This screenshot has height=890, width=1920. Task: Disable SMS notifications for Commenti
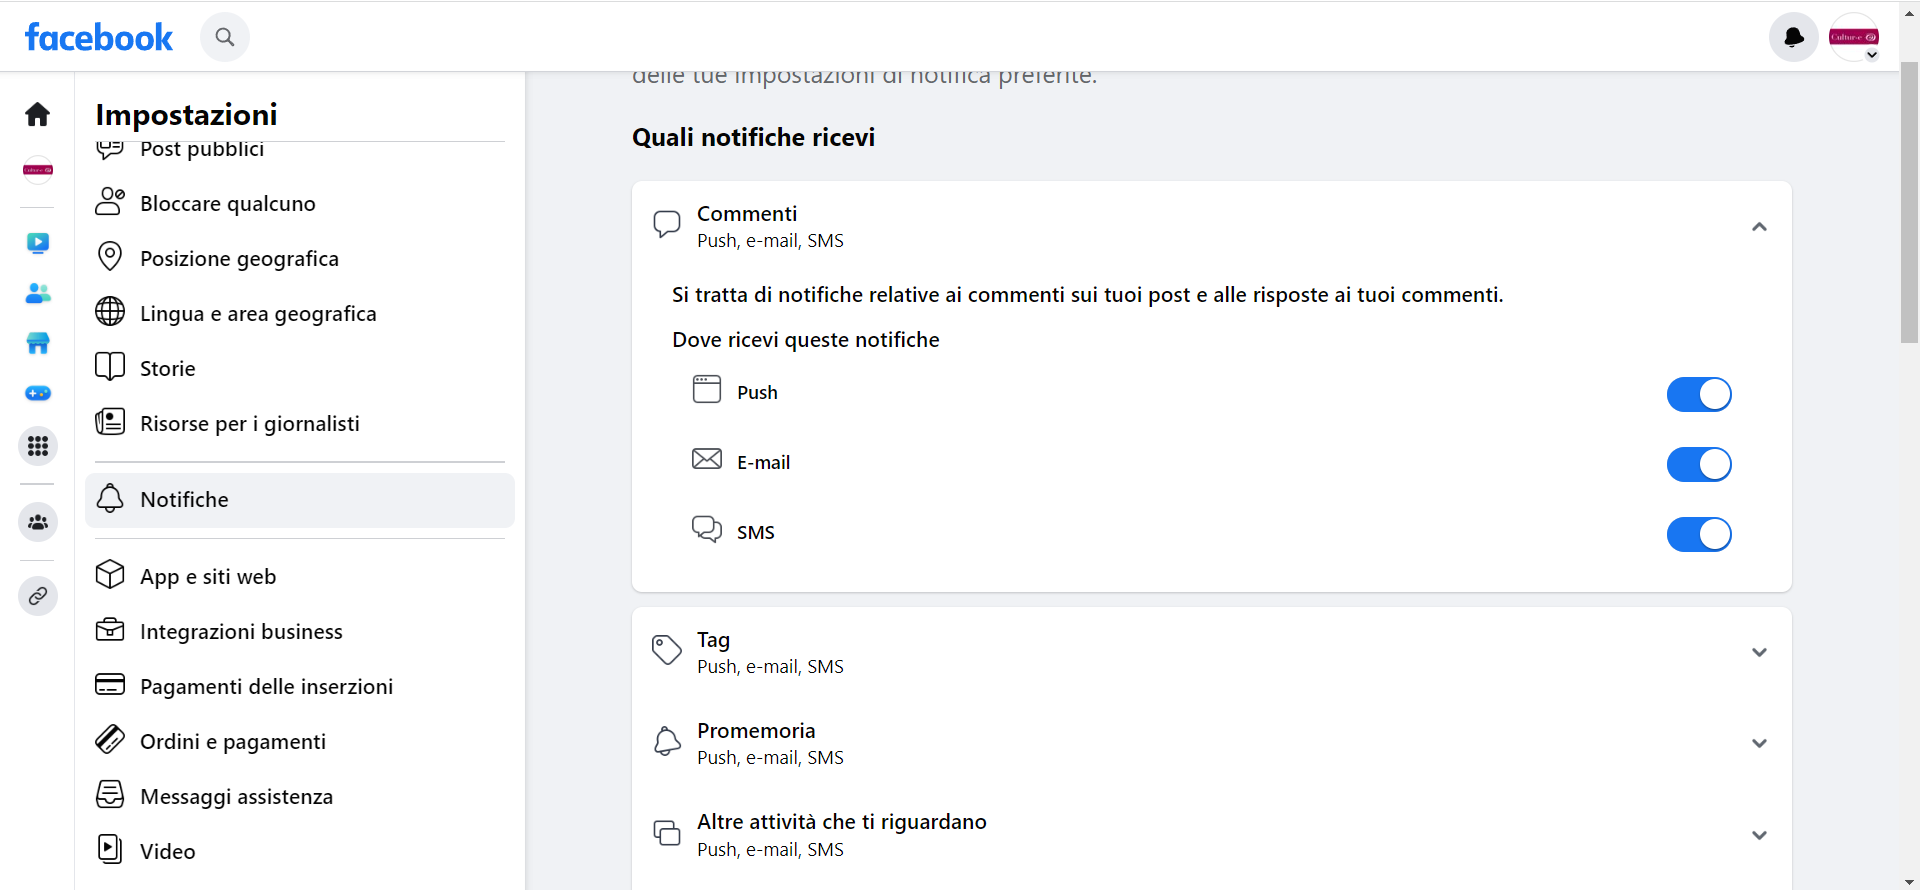pos(1698,534)
